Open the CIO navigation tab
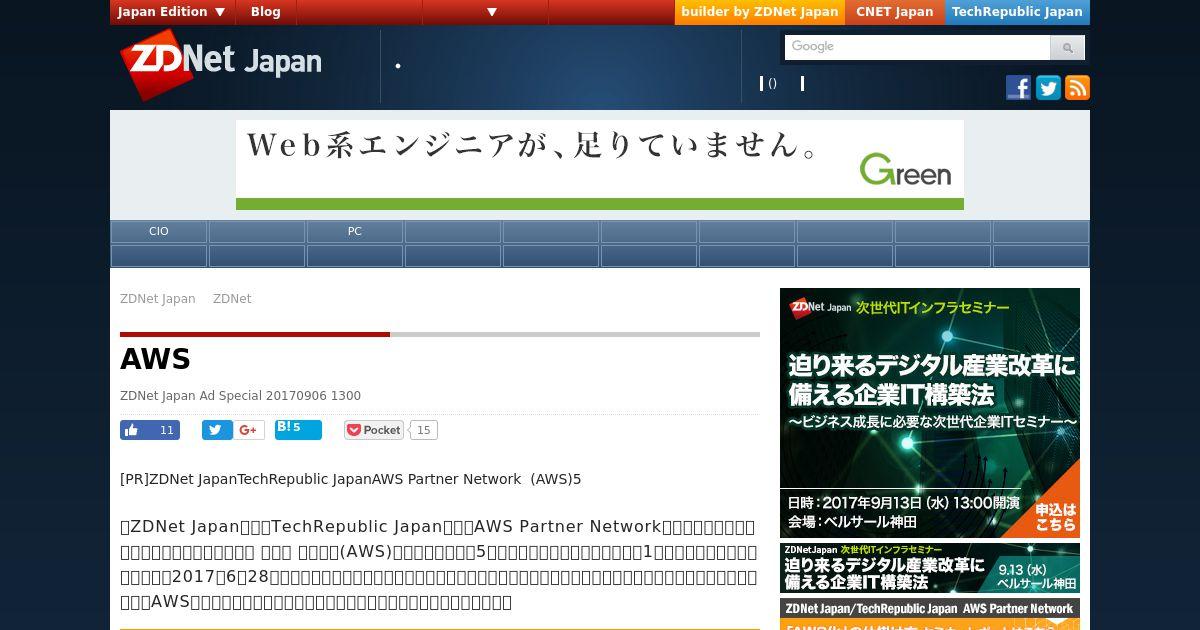Screen dimensions: 1200x630 point(159,231)
